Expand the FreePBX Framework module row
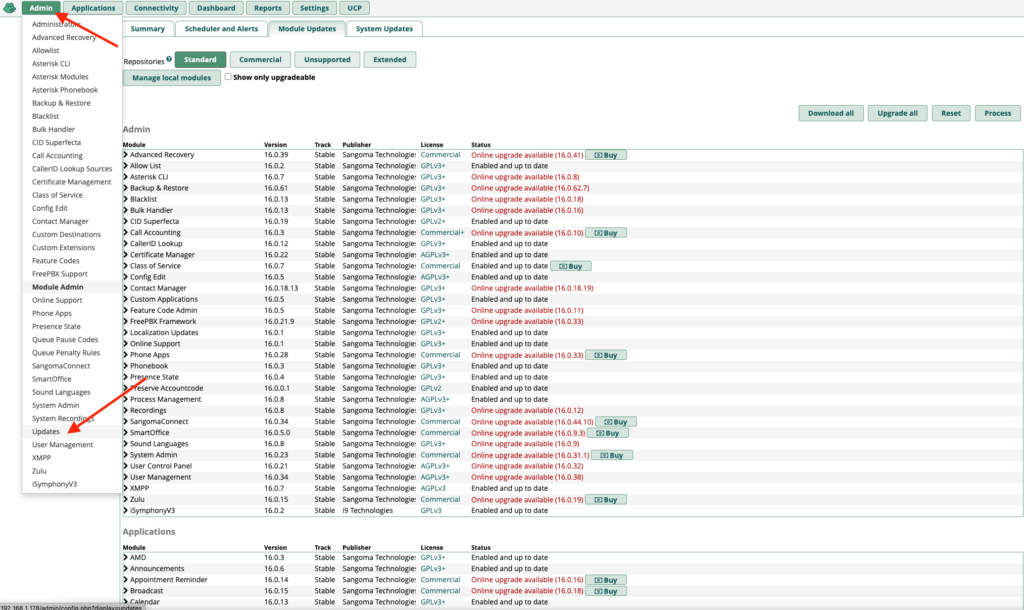 click(162, 322)
